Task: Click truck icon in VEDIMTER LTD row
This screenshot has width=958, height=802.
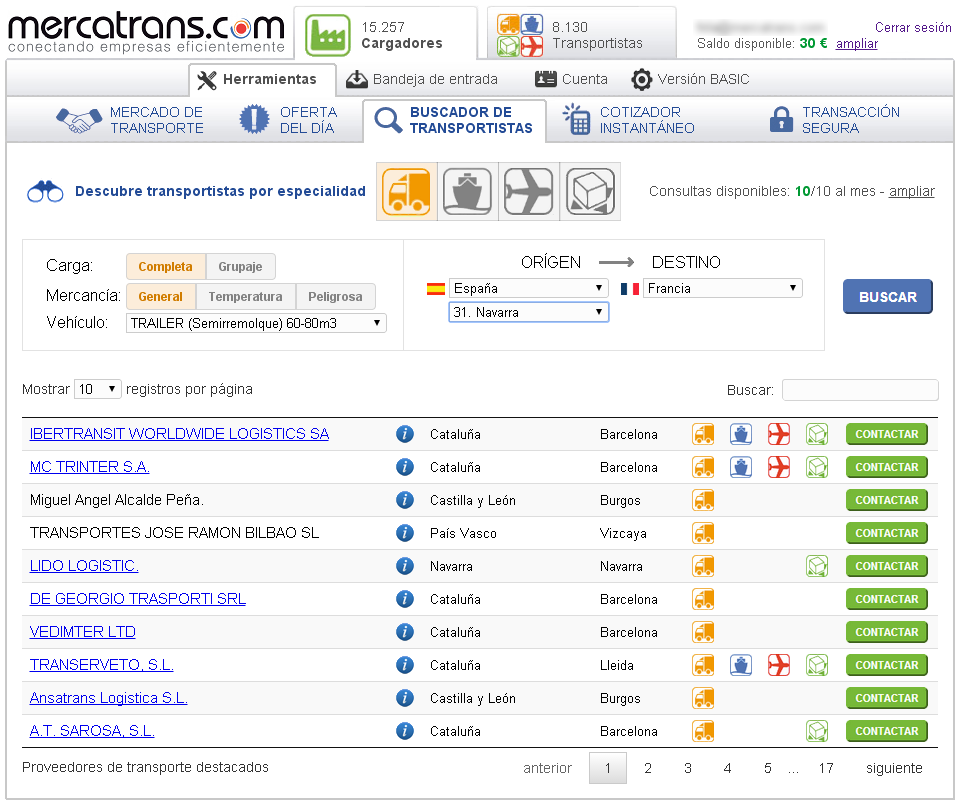Action: [x=703, y=632]
